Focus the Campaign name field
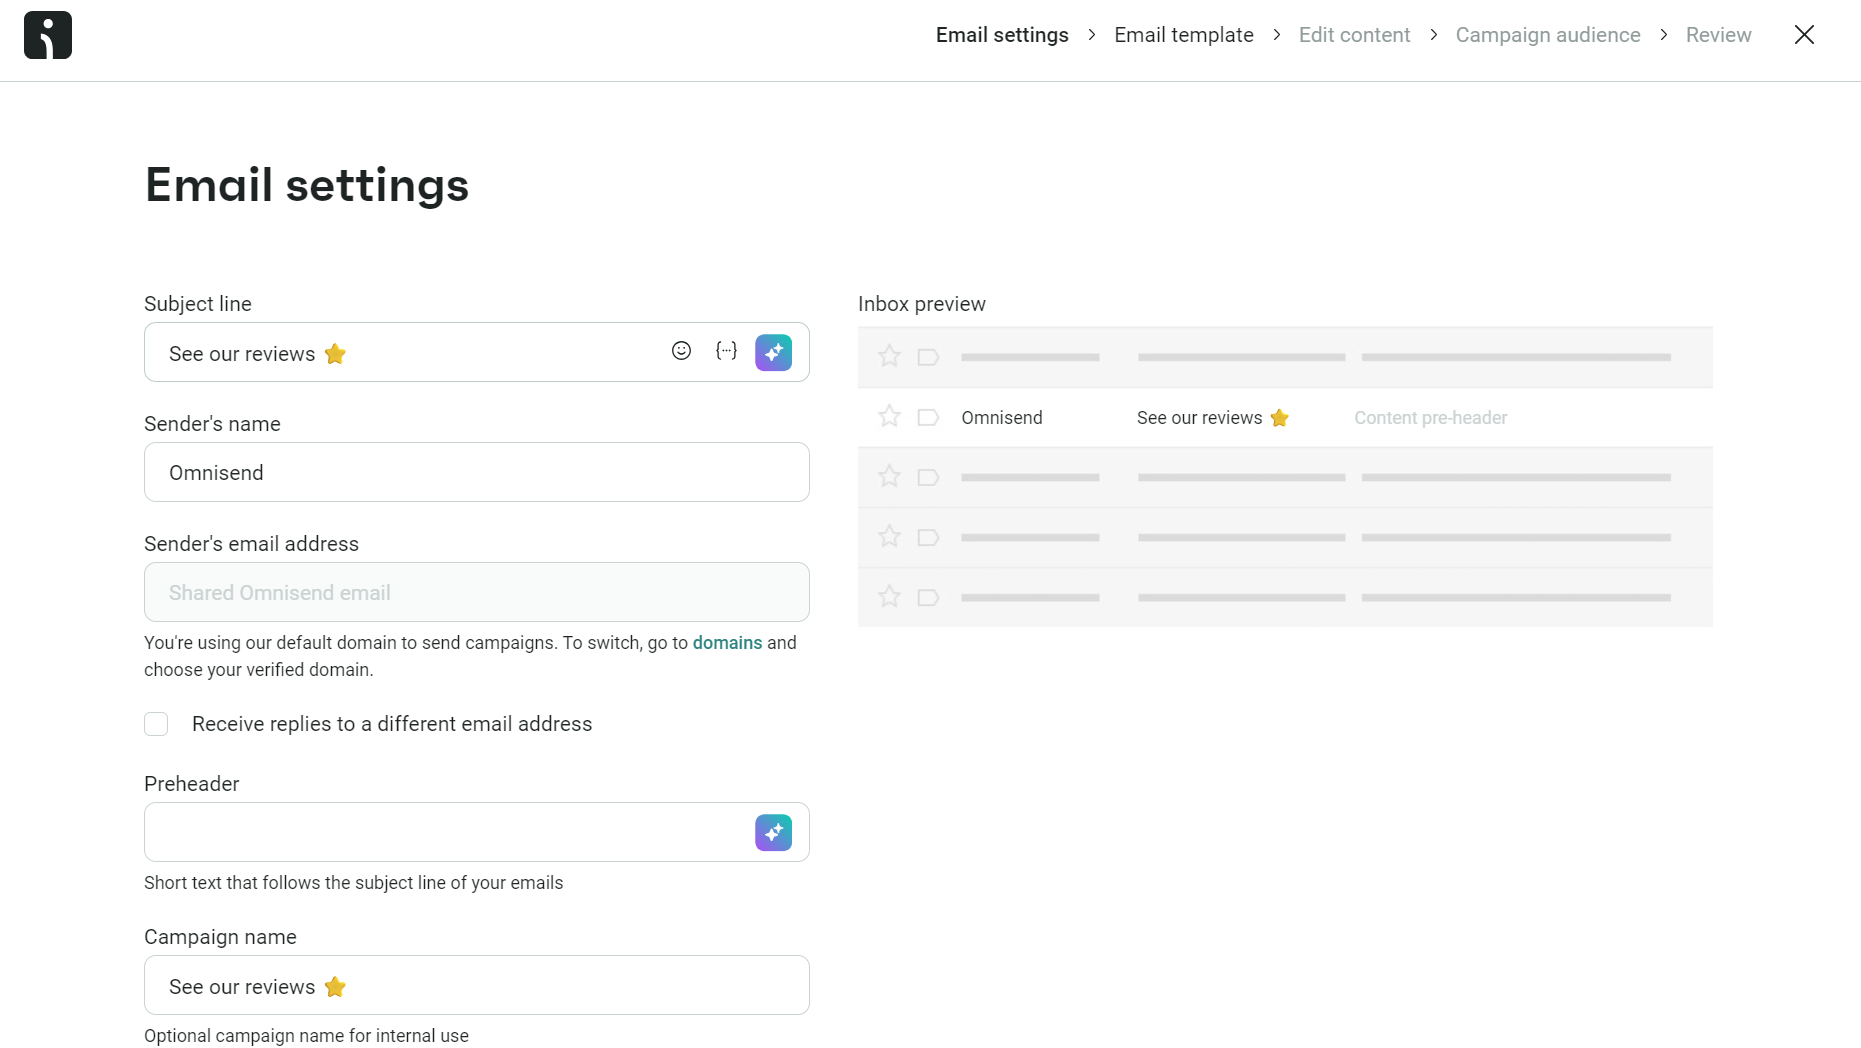Image resolution: width=1861 pixels, height=1048 pixels. click(477, 985)
